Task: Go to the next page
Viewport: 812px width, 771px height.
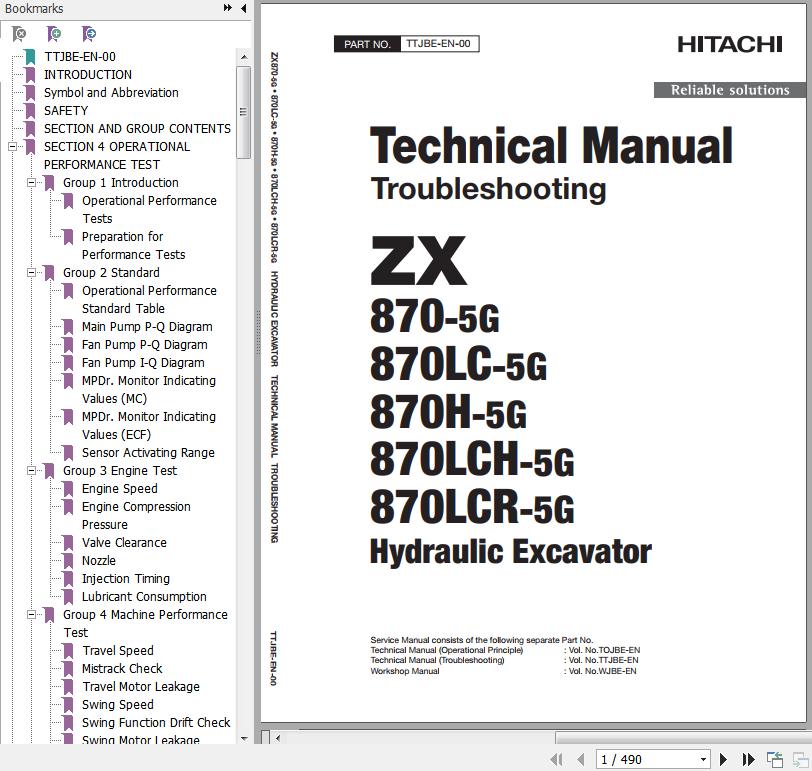Action: click(x=723, y=760)
